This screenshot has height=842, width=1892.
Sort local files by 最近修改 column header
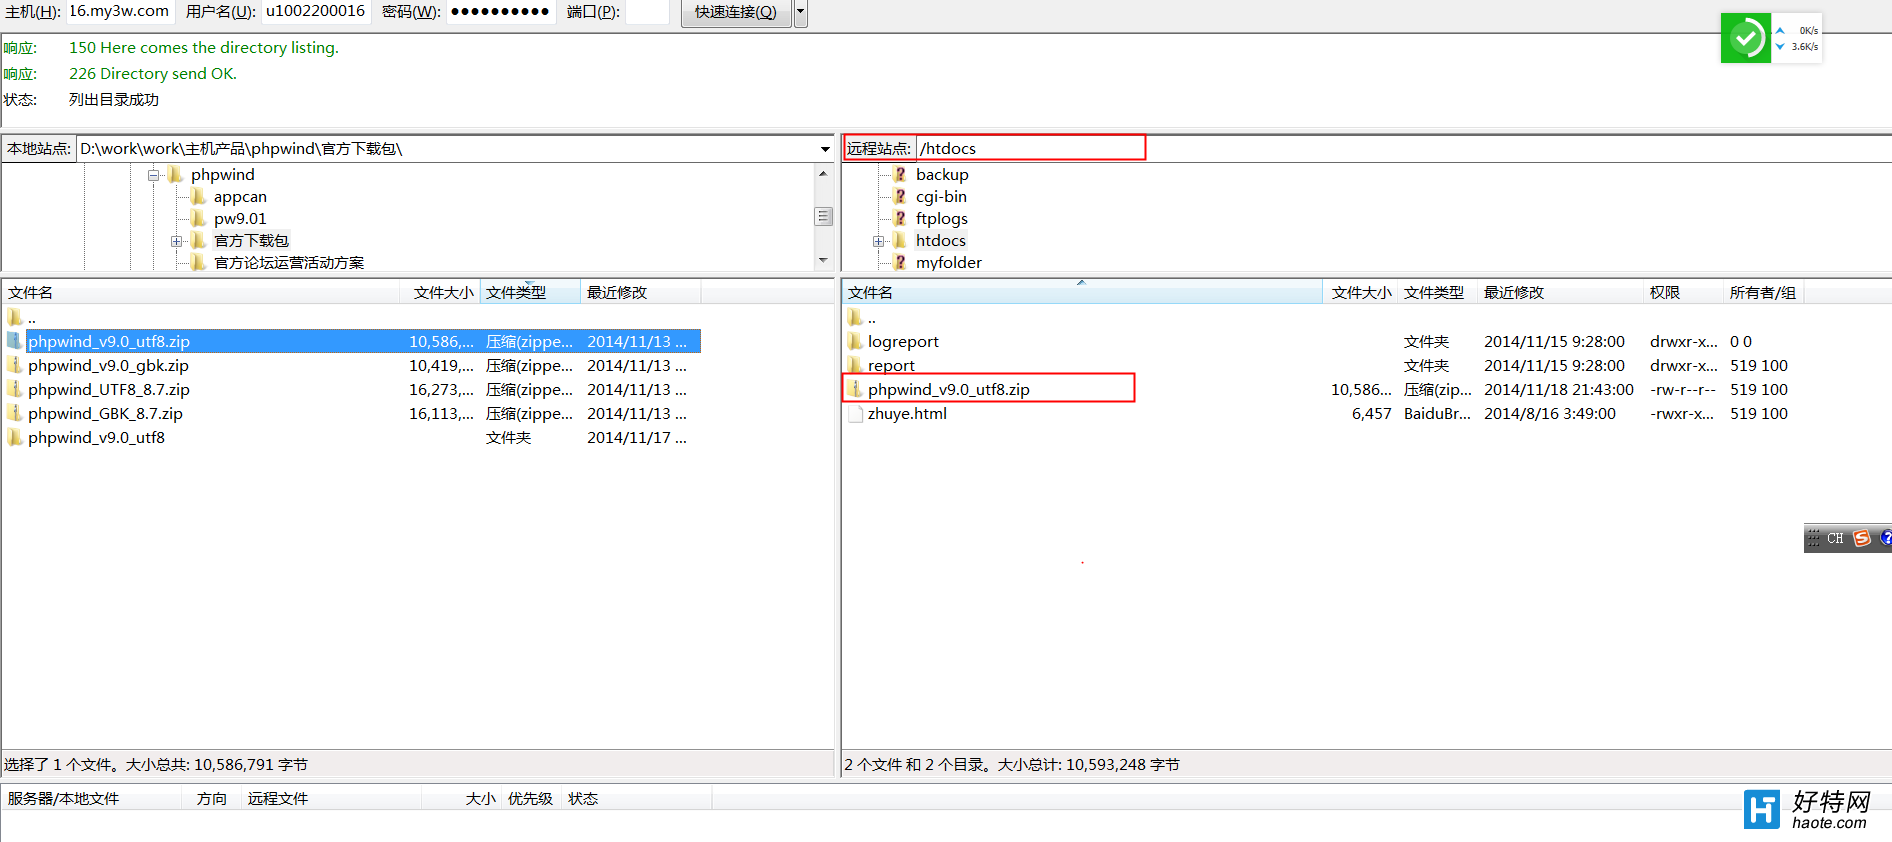point(641,293)
